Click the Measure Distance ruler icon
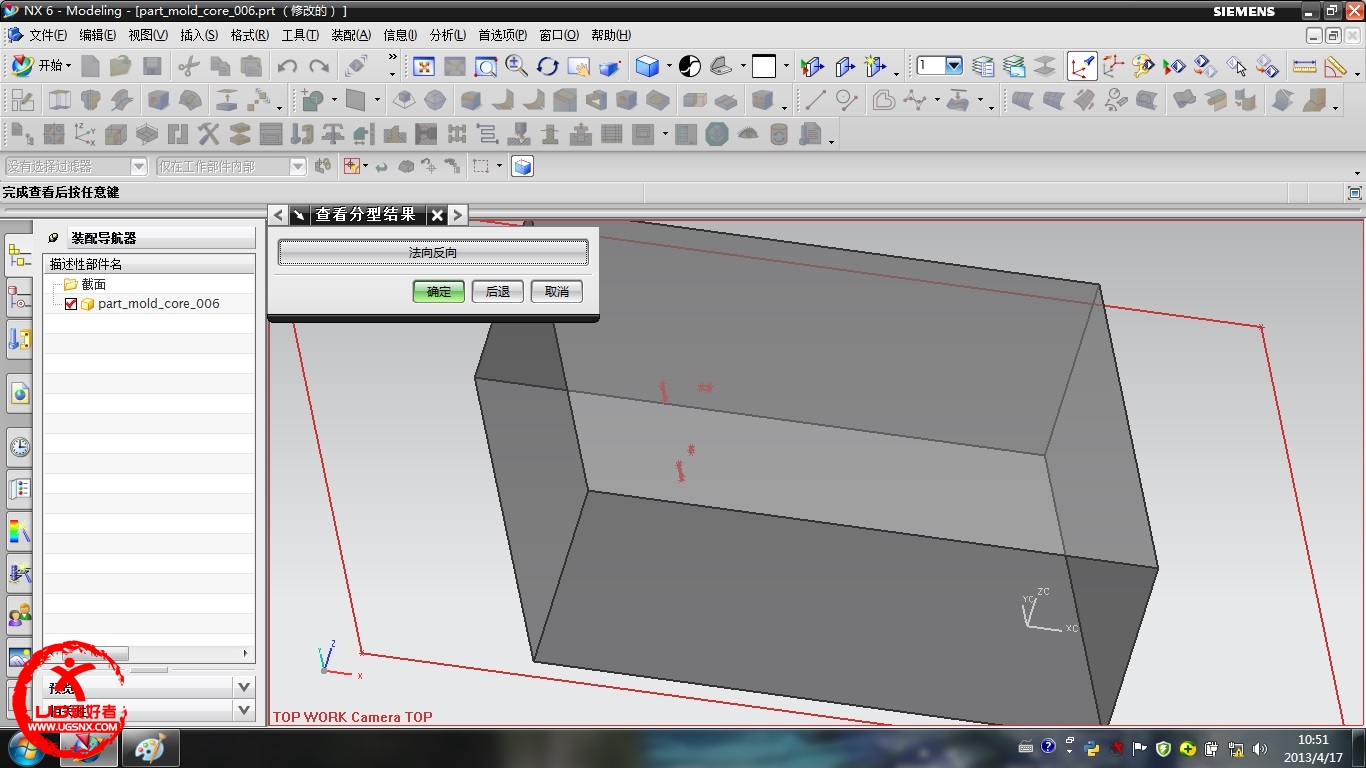The width and height of the screenshot is (1366, 768). [1304, 67]
